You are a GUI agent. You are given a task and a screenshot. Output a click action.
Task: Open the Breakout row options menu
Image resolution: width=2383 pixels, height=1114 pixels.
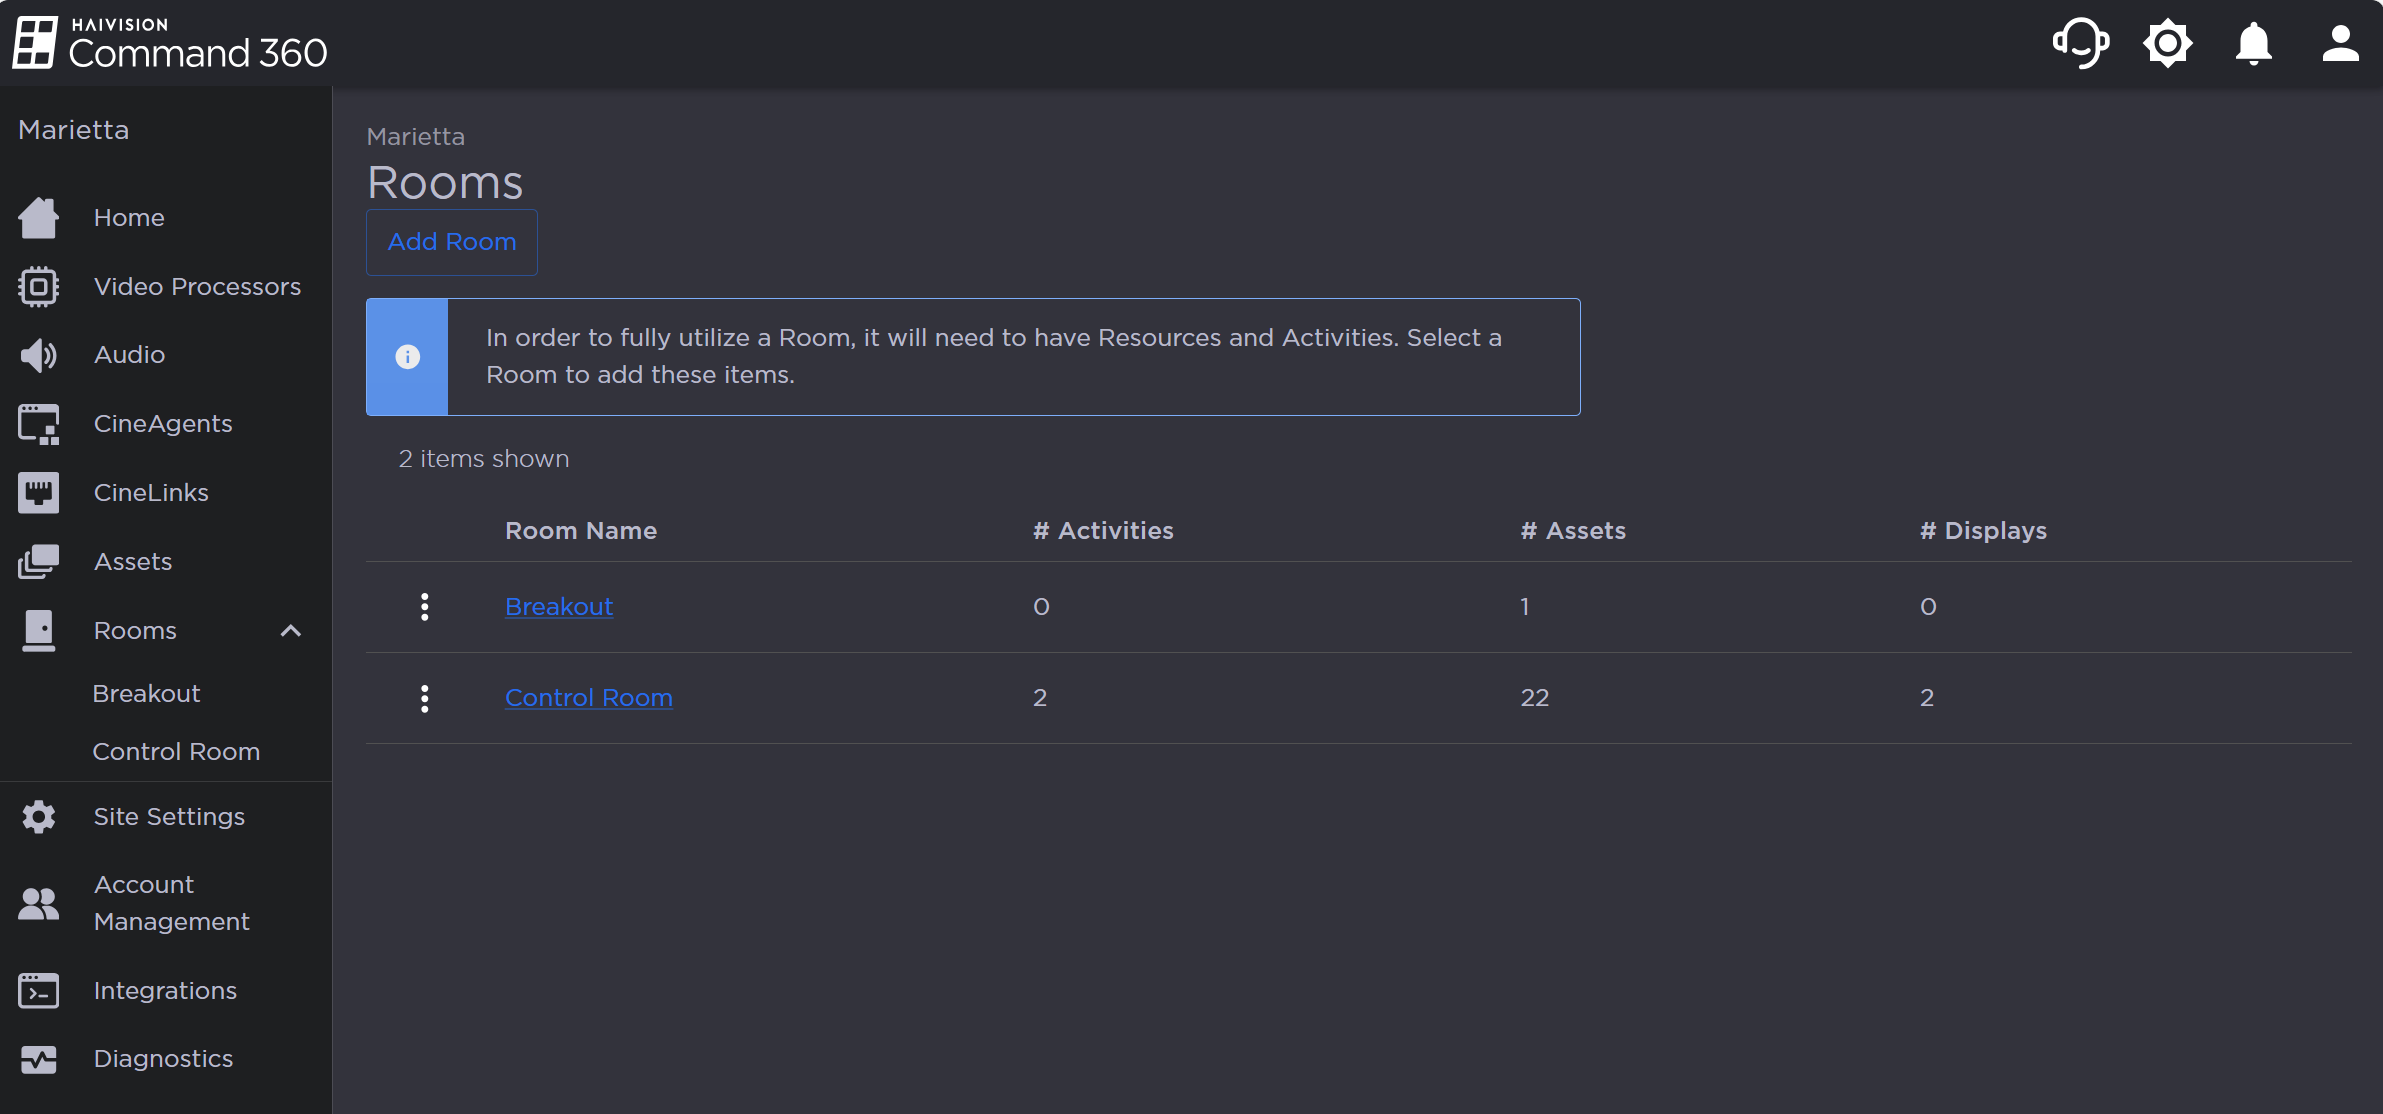[x=425, y=607]
